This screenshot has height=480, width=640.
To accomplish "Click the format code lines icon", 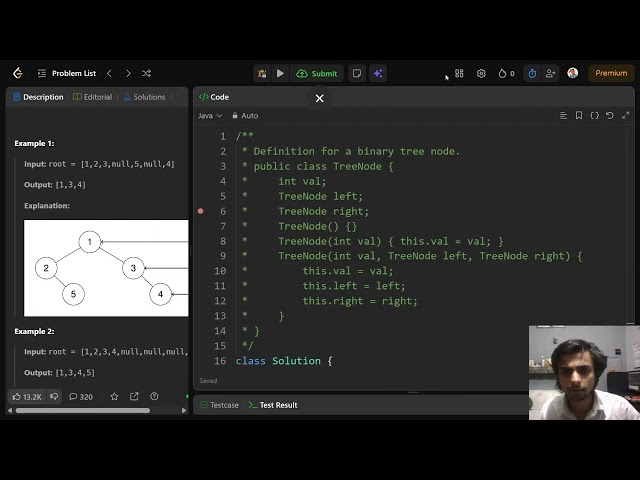I will [x=563, y=116].
